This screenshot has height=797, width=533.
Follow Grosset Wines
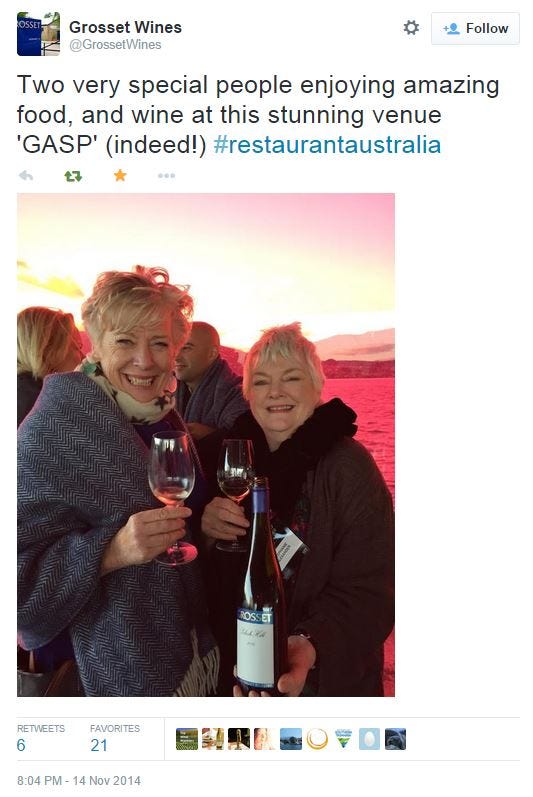(x=476, y=28)
